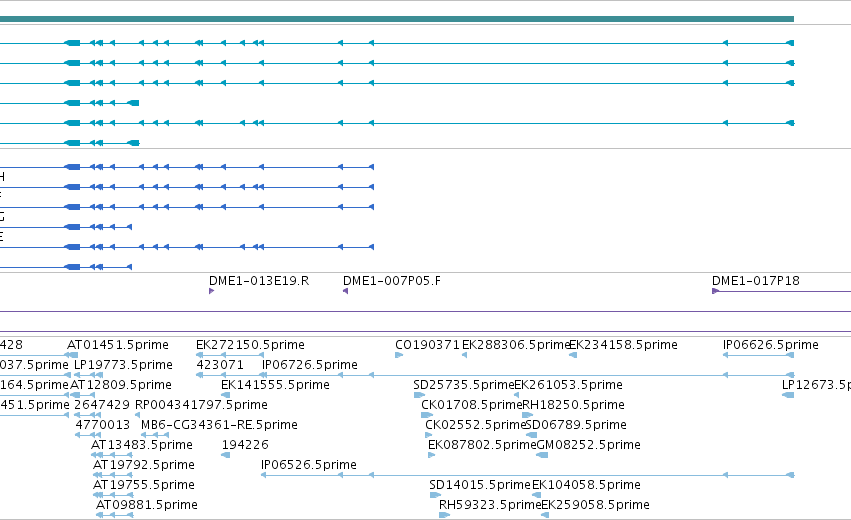The image size is (851, 520).
Task: Click the AT01451.5prime EST label
Action: click(118, 345)
